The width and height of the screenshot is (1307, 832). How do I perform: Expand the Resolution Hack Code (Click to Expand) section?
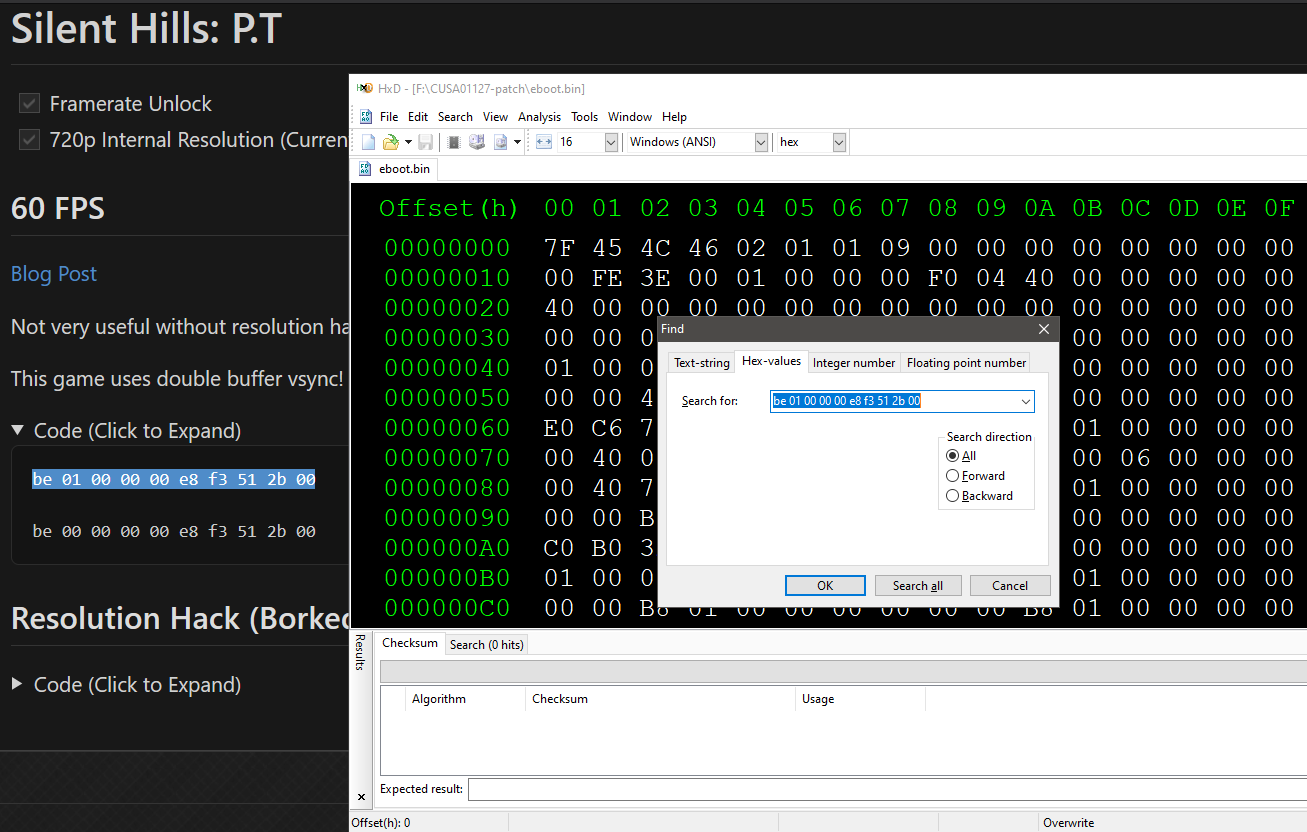[126, 685]
